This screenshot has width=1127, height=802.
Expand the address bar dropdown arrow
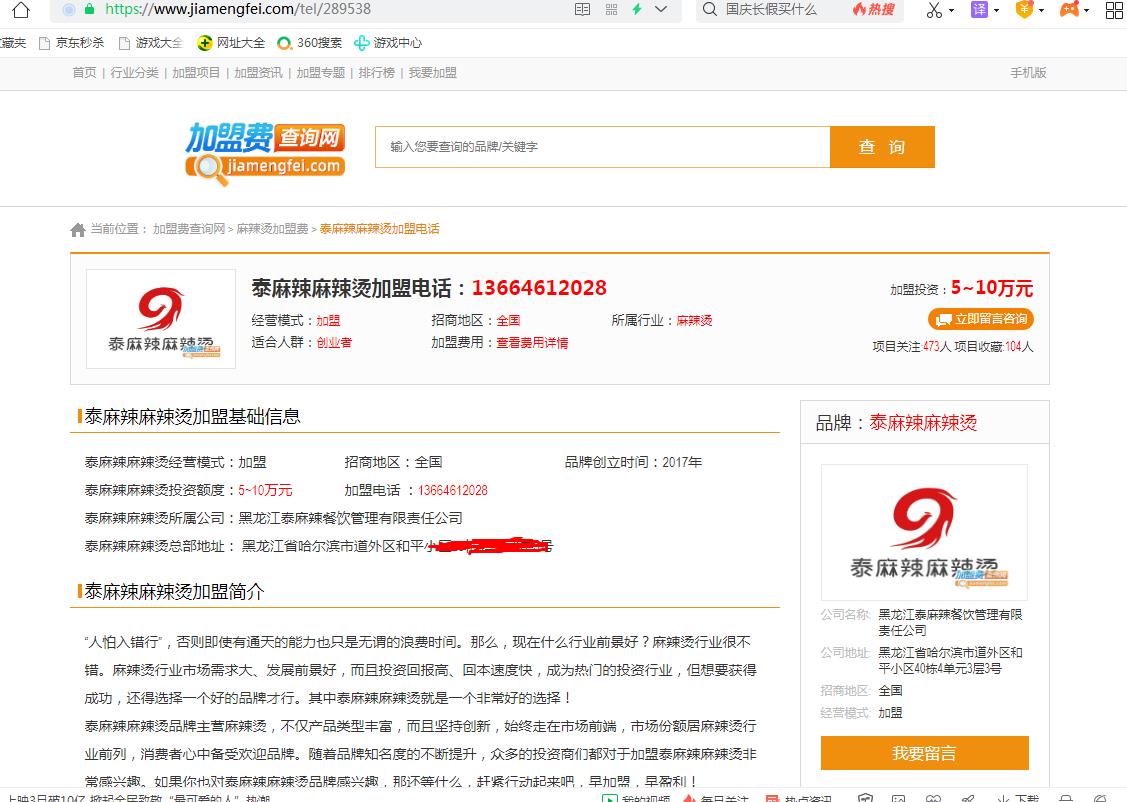point(661,9)
